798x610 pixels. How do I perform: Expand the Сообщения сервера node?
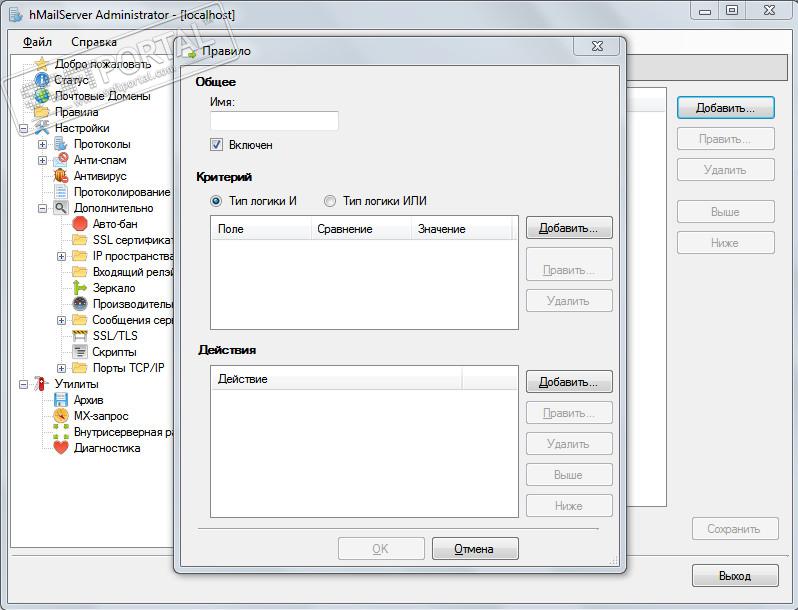click(x=62, y=320)
